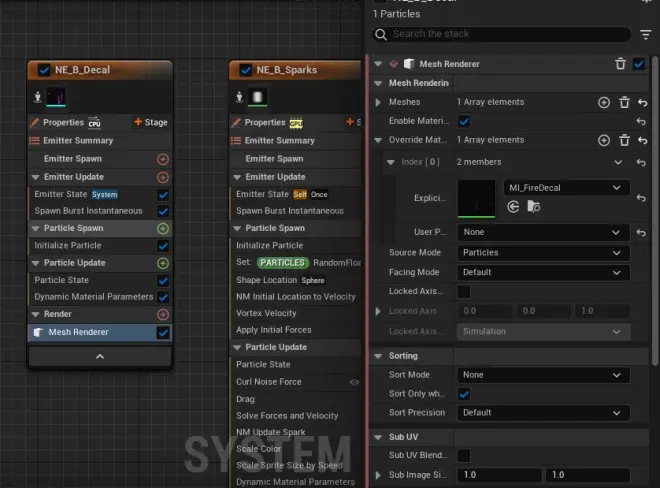
Task: Browse to MI_FireDecal in the Content Browser
Action: click(534, 207)
